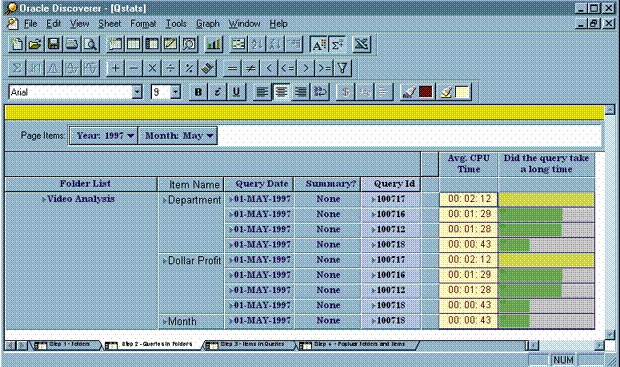
Task: Click the less-than condition icon
Action: pos(269,68)
